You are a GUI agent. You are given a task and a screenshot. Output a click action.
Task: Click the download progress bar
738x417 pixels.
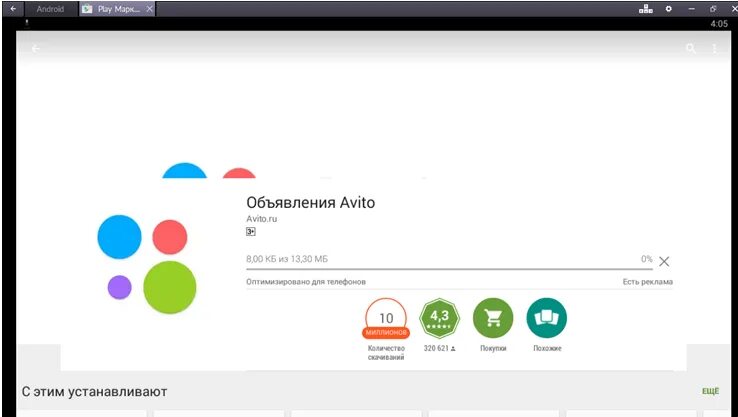coord(449,269)
